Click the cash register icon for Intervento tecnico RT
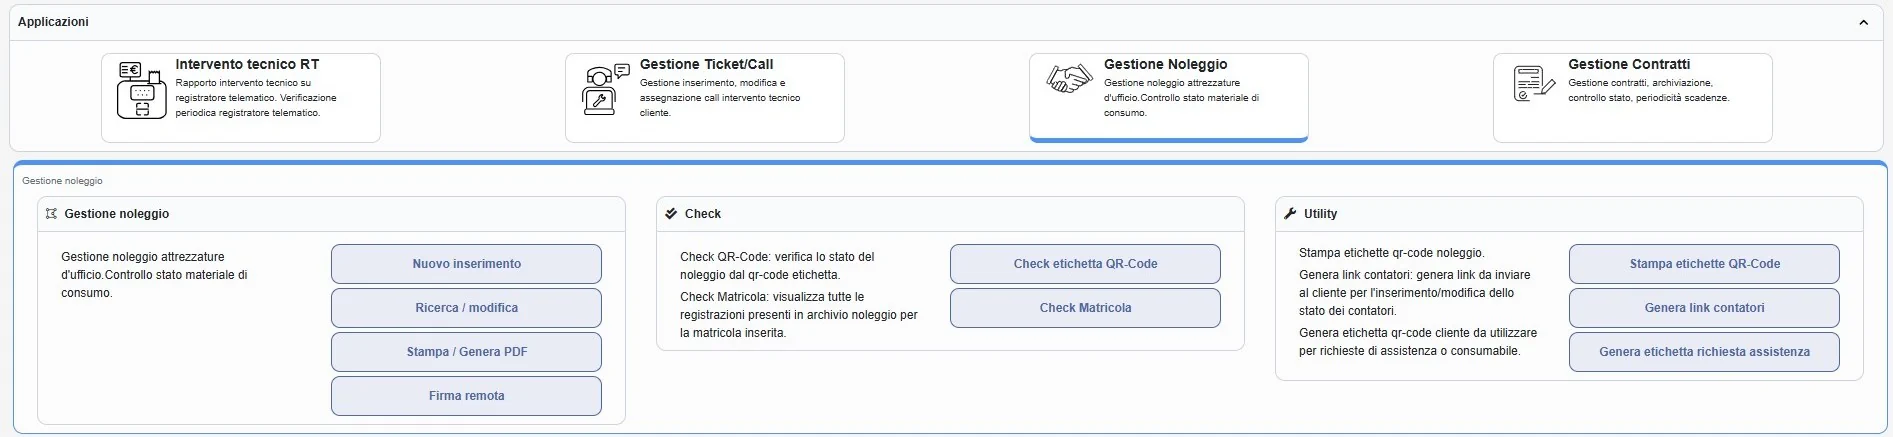The width and height of the screenshot is (1893, 437). tap(142, 90)
